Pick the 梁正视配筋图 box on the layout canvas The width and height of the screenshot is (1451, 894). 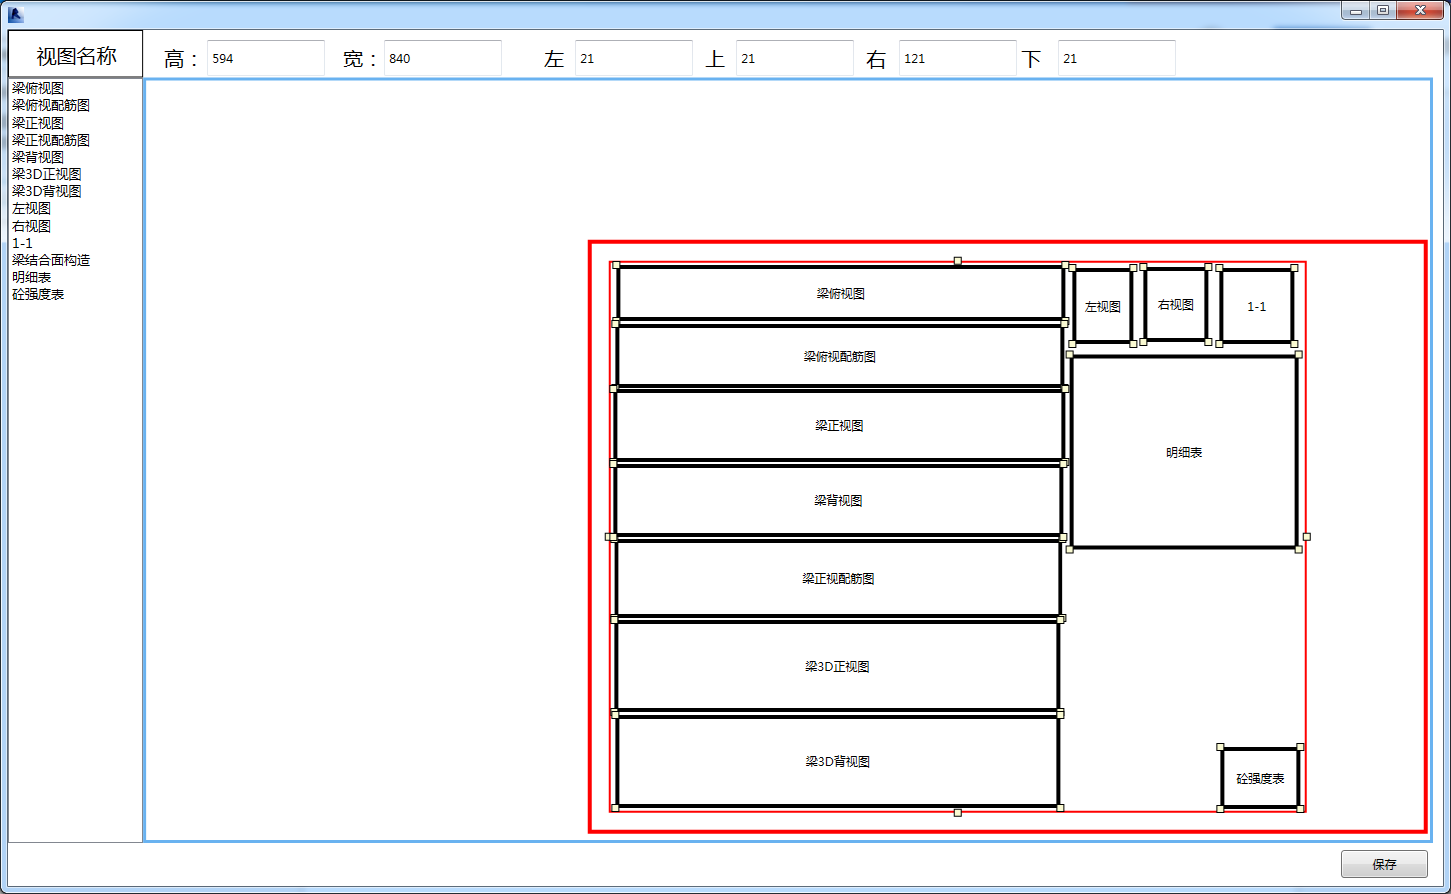(838, 578)
